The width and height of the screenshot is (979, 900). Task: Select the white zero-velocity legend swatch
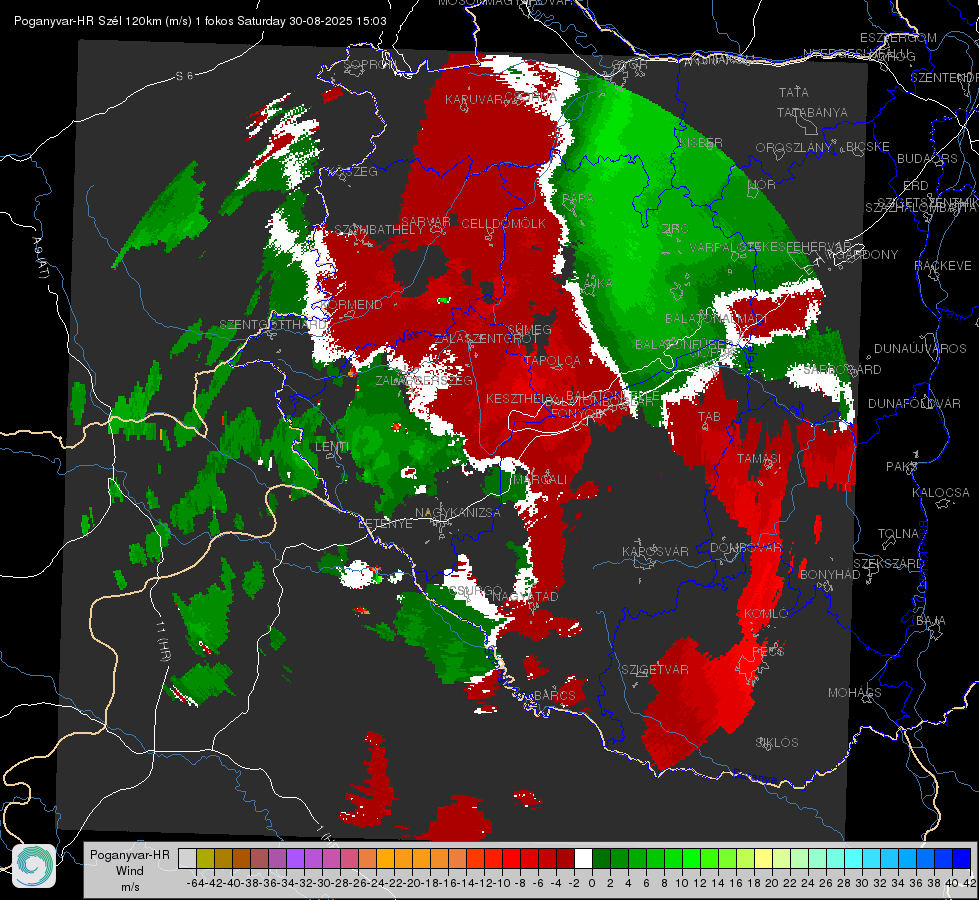pos(583,858)
